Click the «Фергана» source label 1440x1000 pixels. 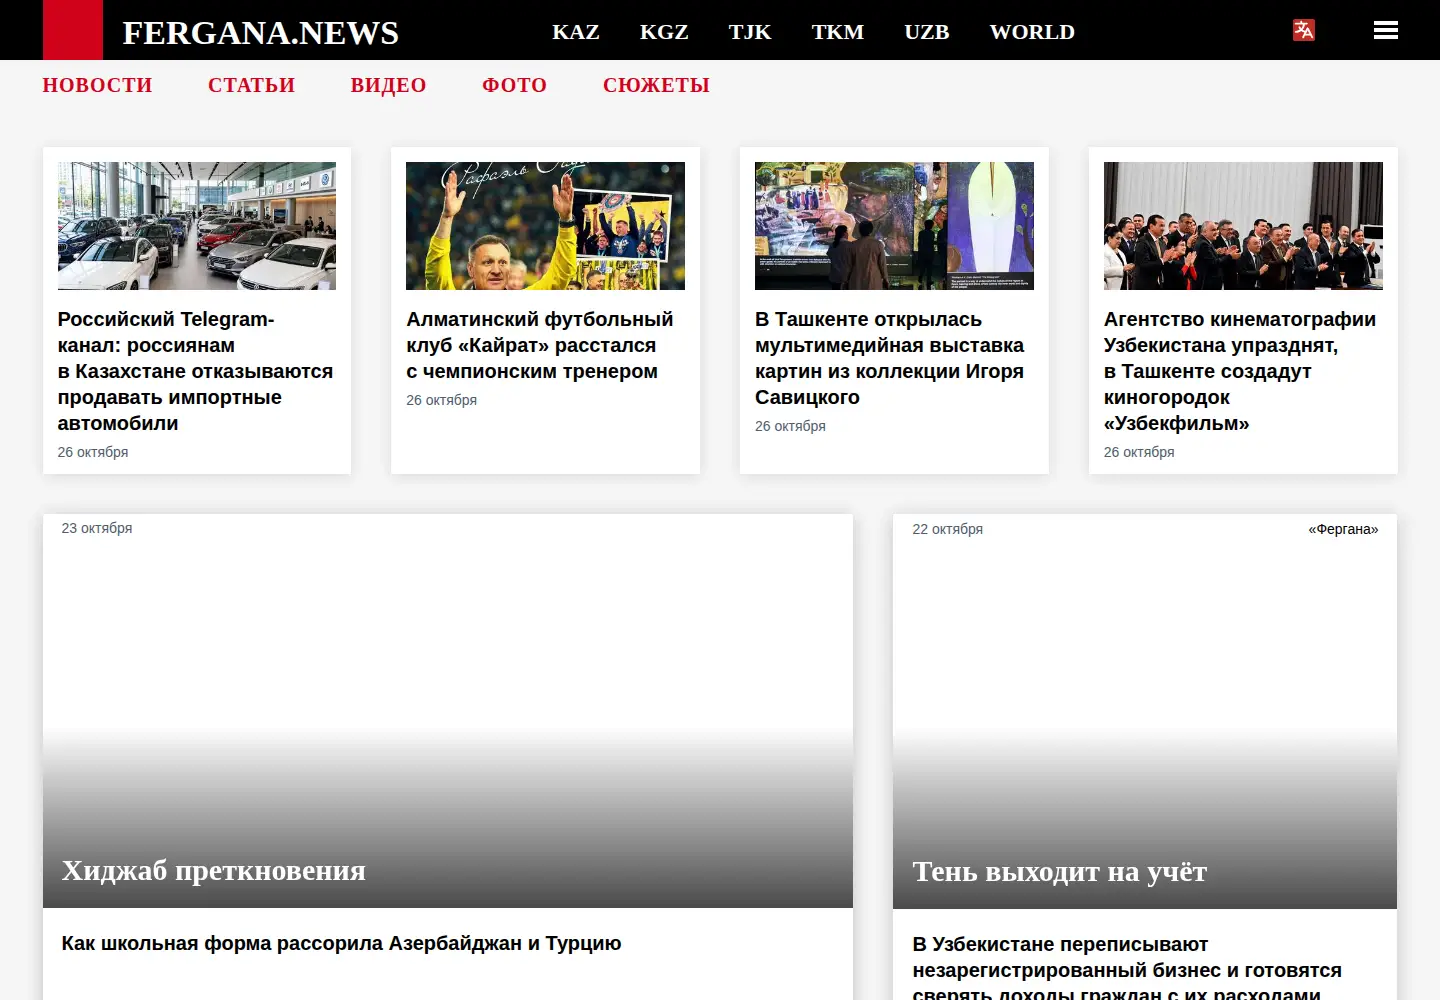pos(1343,529)
